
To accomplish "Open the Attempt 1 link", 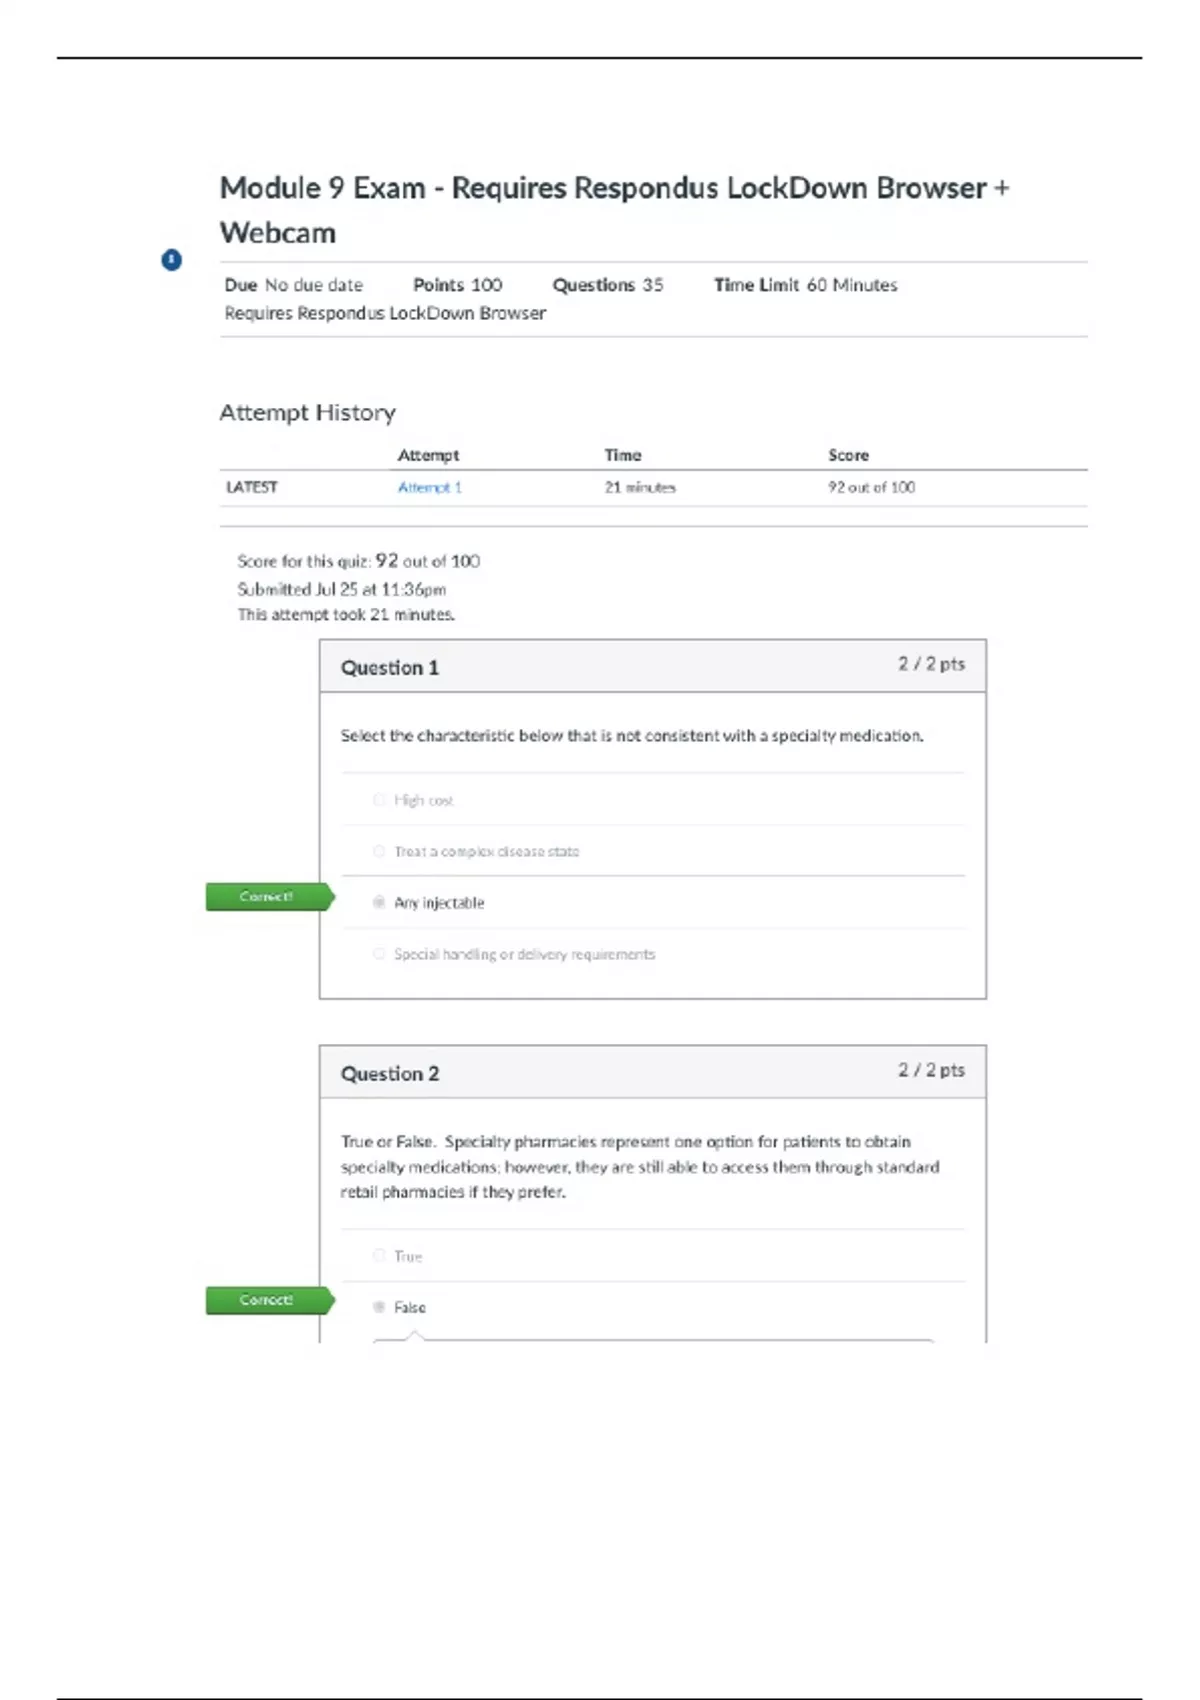I will point(429,488).
